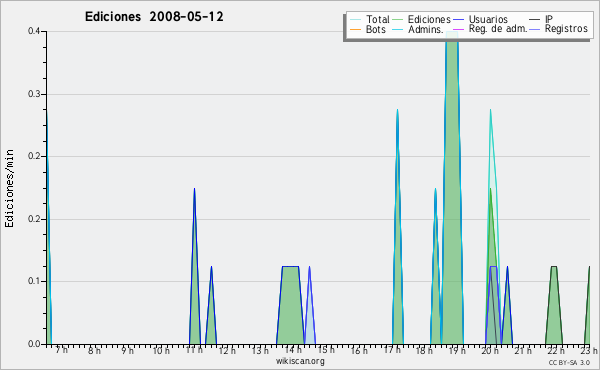Click the '12 h' x-axis label

pyautogui.click(x=227, y=350)
